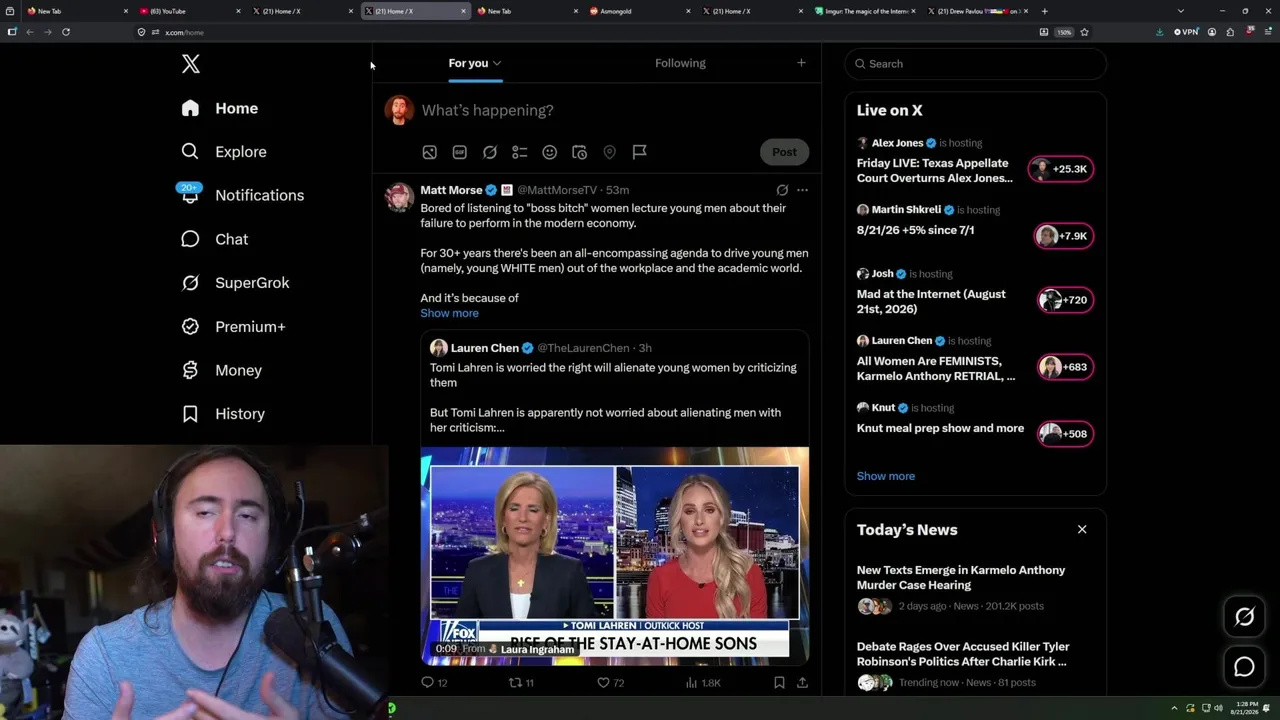The image size is (1280, 720).
Task: Toggle the VPN button in browser toolbar
Action: [1186, 32]
